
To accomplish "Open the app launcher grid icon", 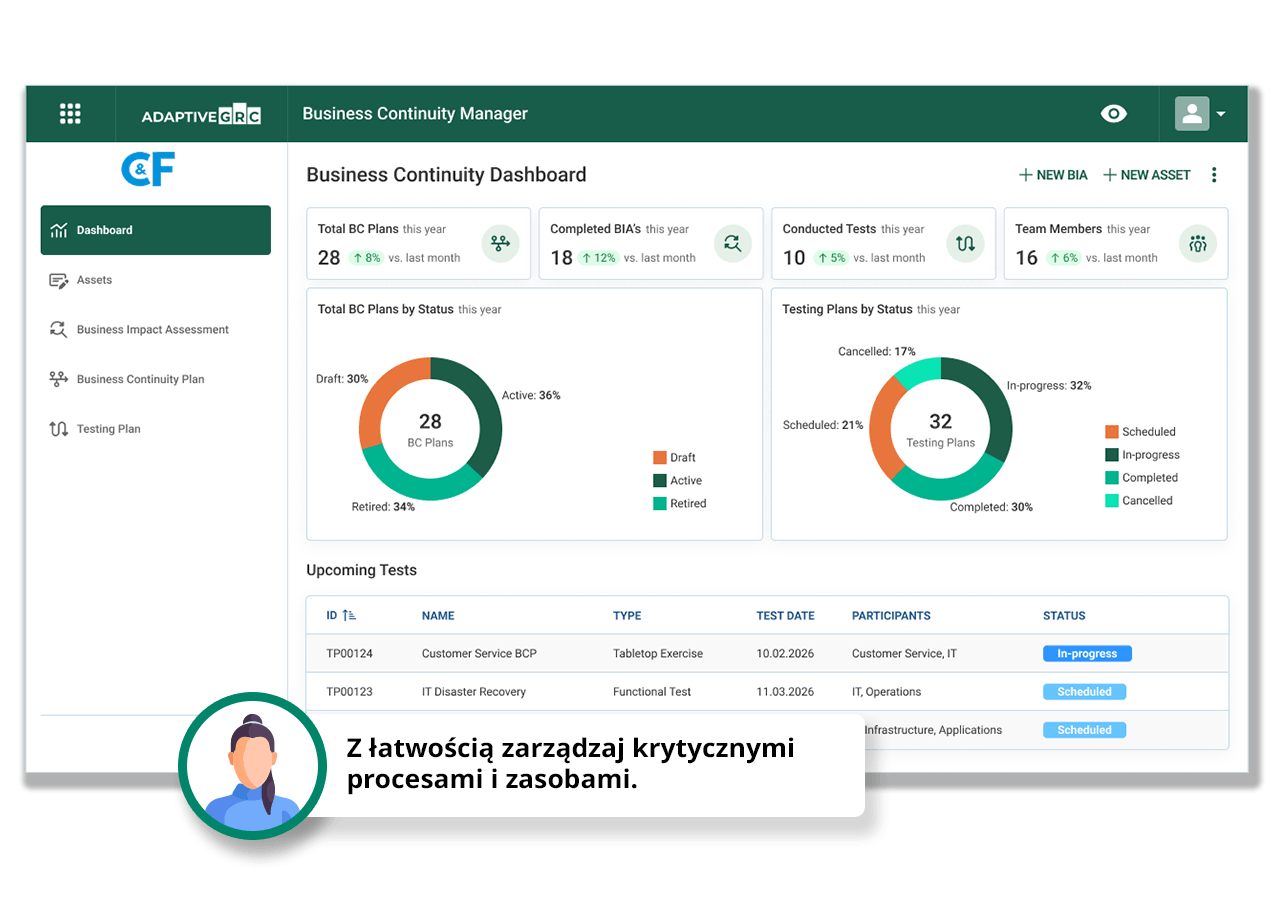I will coord(70,114).
